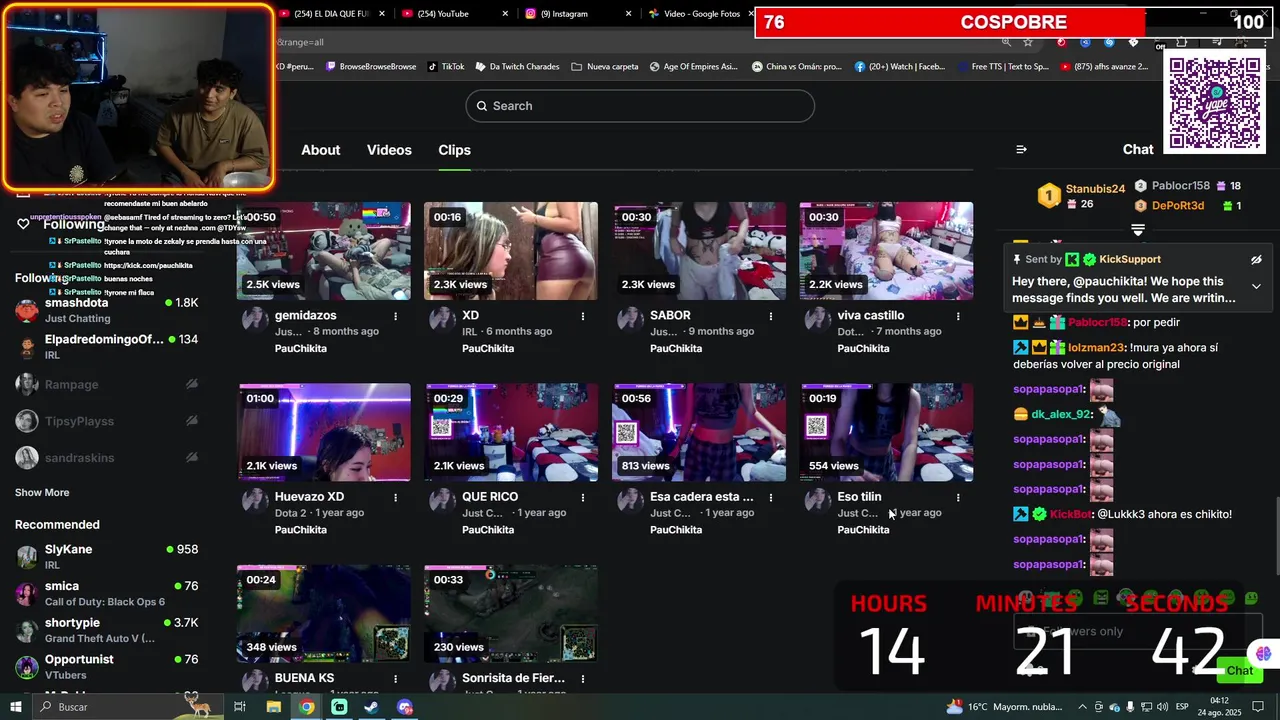Click the PauChikita avatar beside gemidazos clip

pyautogui.click(x=255, y=320)
